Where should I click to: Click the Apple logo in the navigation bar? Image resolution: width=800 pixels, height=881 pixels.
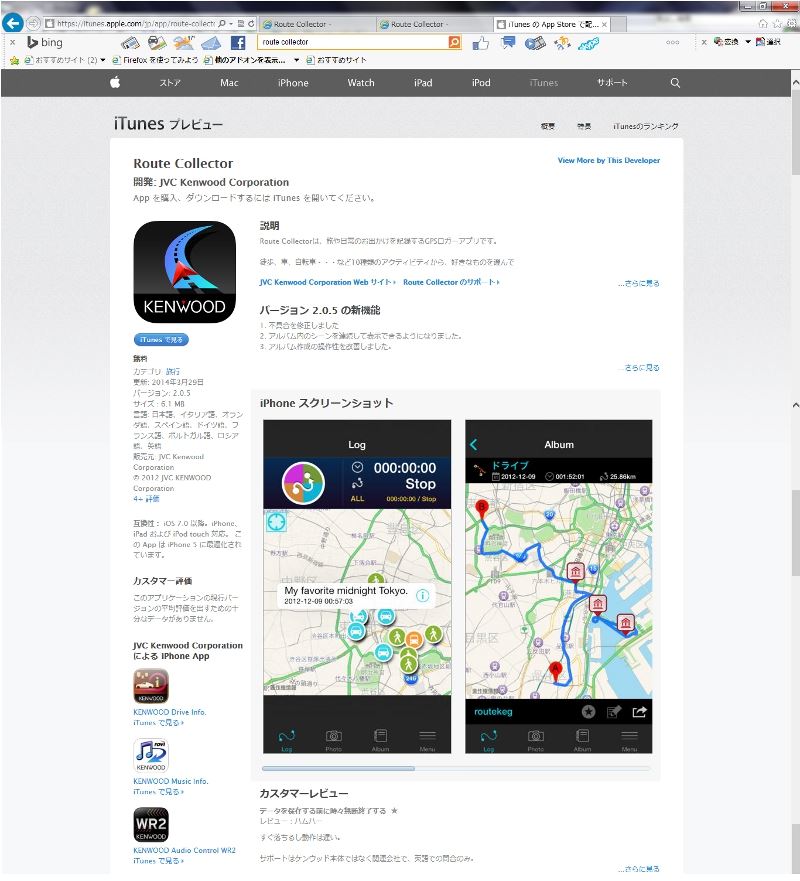pos(115,83)
